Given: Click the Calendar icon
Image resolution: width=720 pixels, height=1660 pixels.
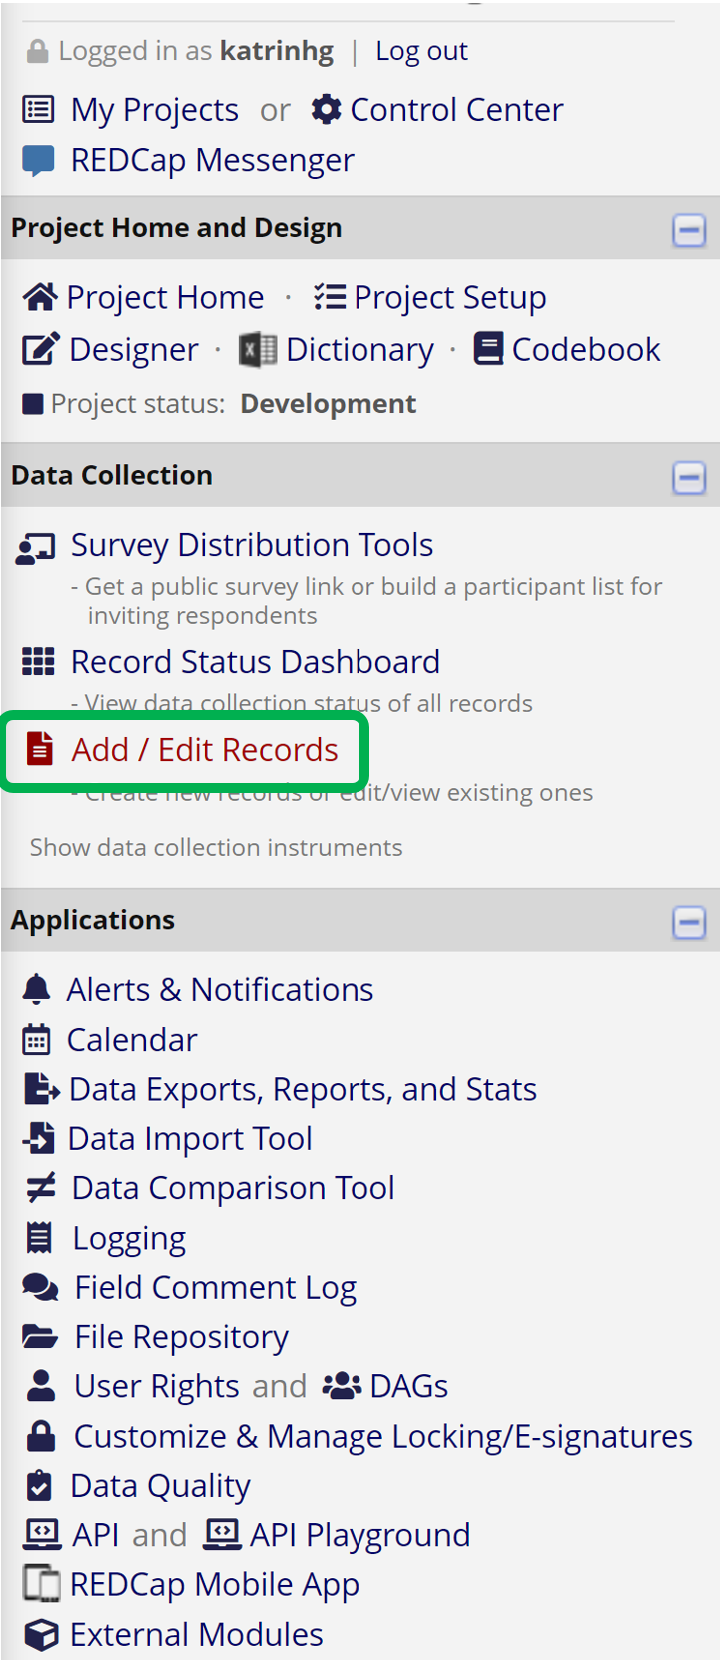Looking at the screenshot, I should (37, 1040).
